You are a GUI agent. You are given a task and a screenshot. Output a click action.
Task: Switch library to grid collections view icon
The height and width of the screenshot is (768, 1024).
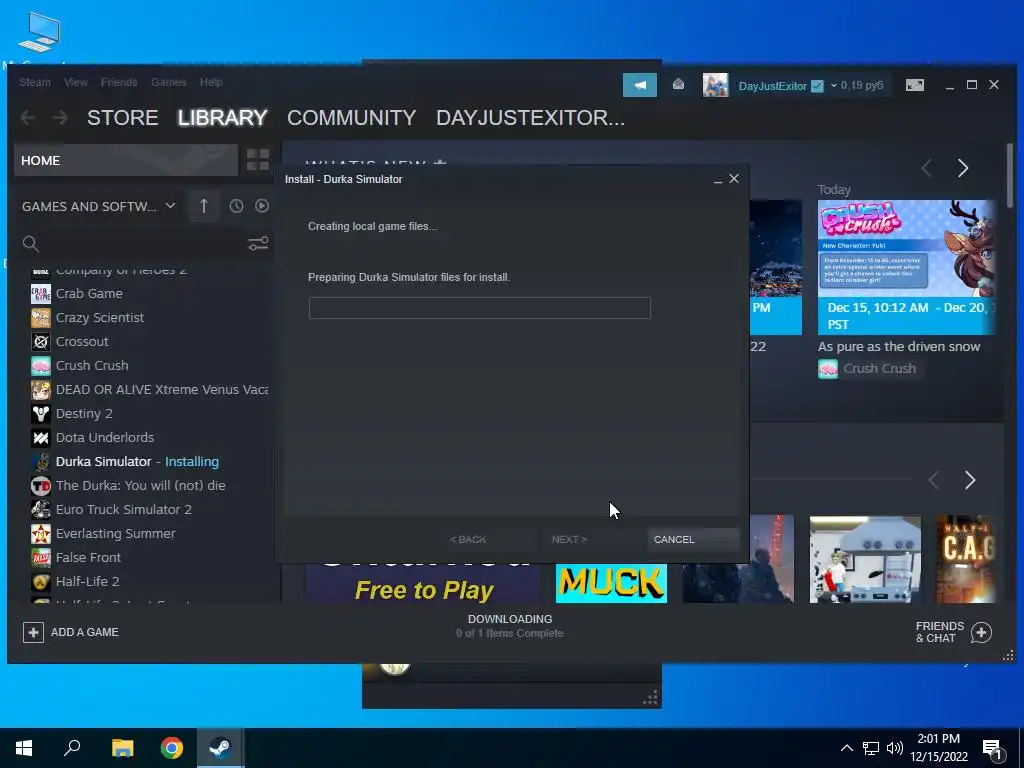(x=257, y=160)
